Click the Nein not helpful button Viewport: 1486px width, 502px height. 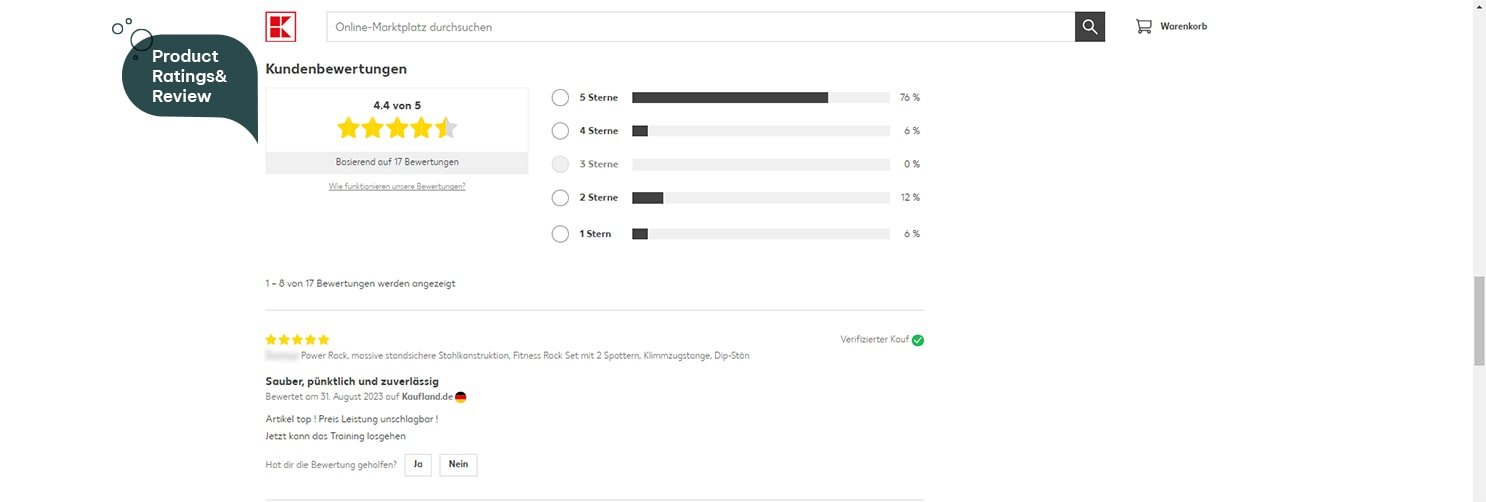(458, 465)
